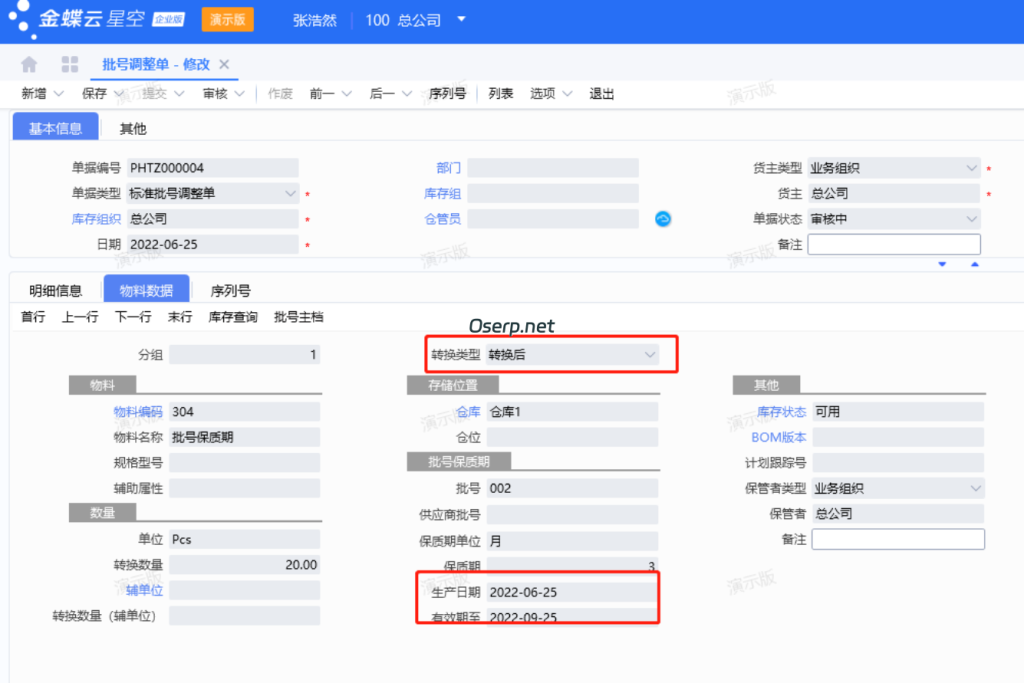The height and width of the screenshot is (683, 1024).
Task: Open the workbench grid icon beside home
Action: click(x=68, y=63)
